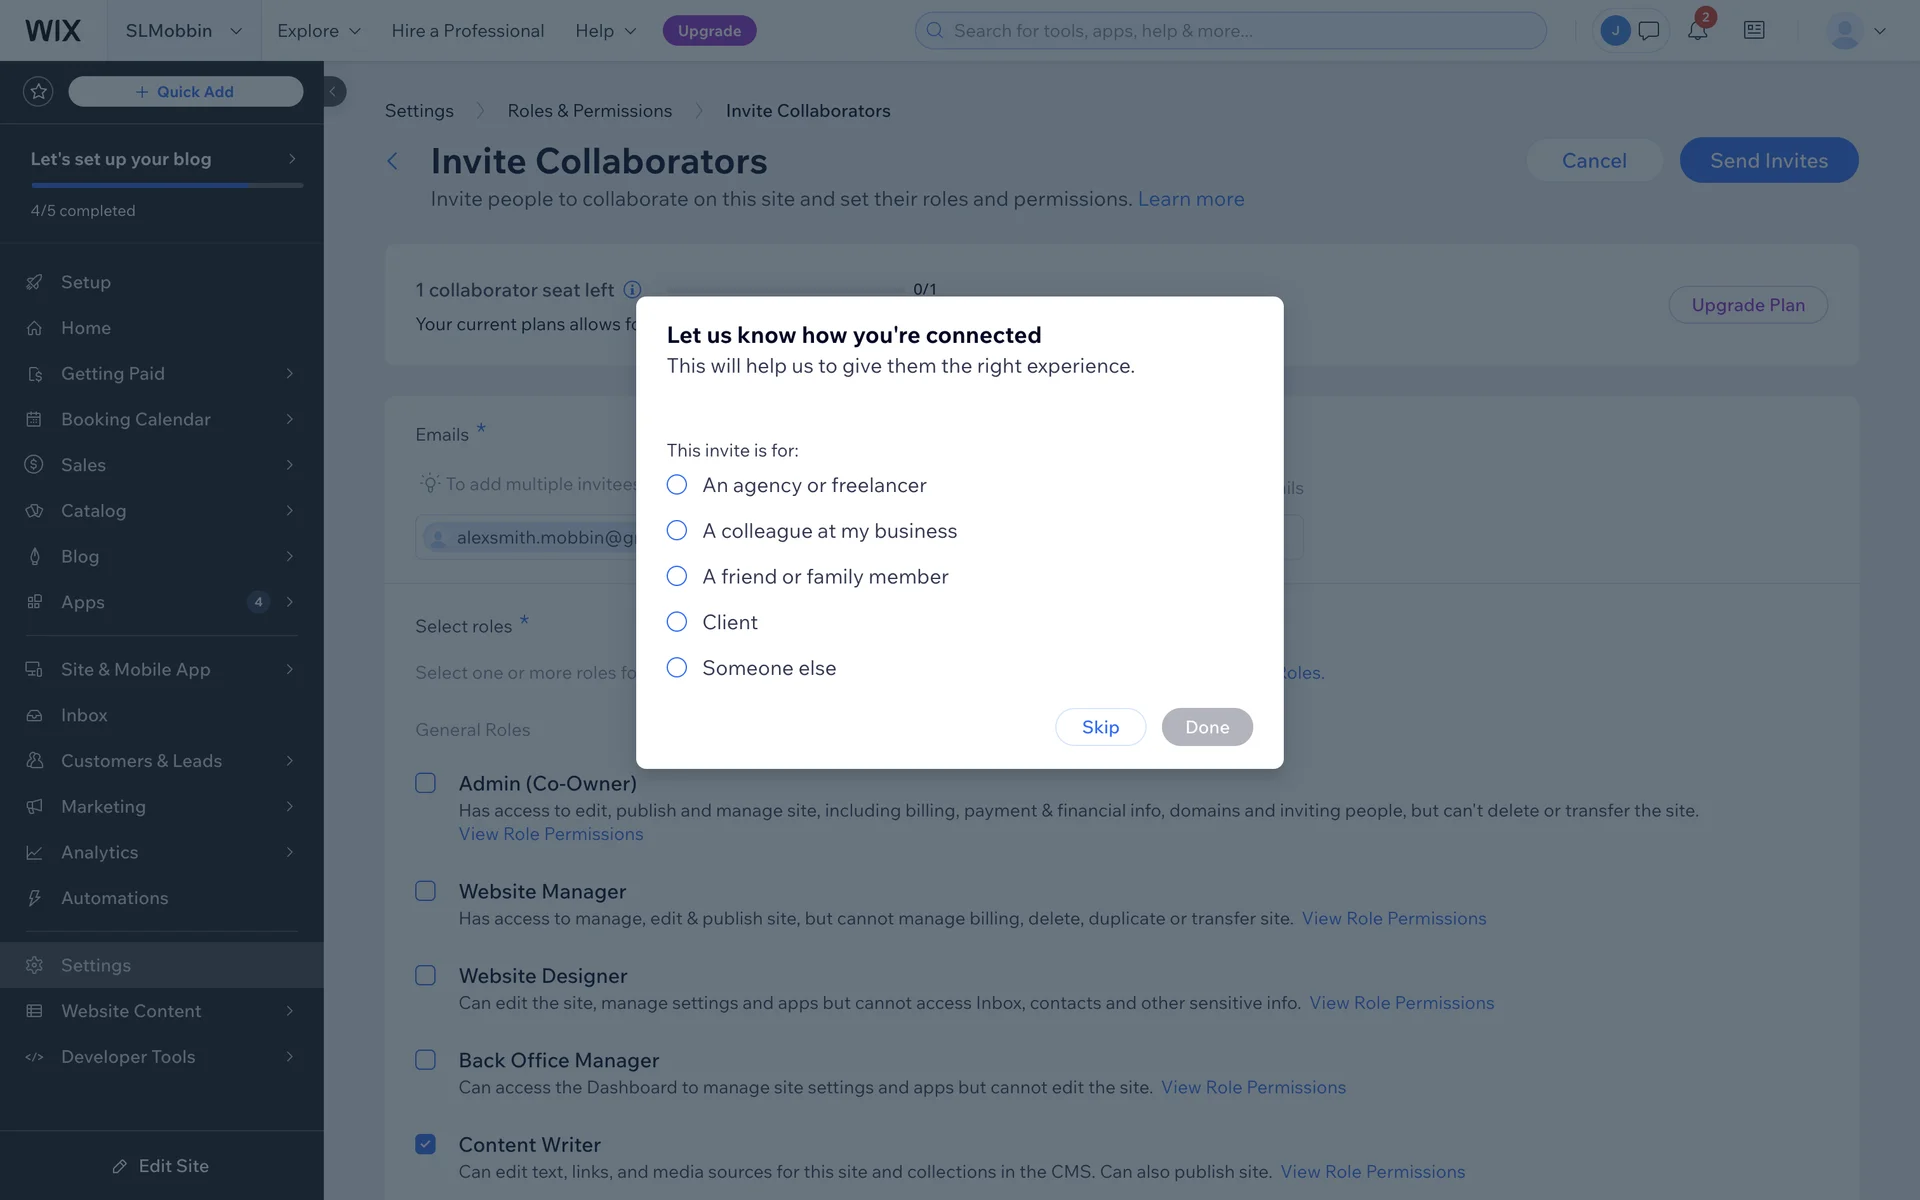Go to Automations in sidebar
Screen dimensions: 1920x1200
point(114,898)
